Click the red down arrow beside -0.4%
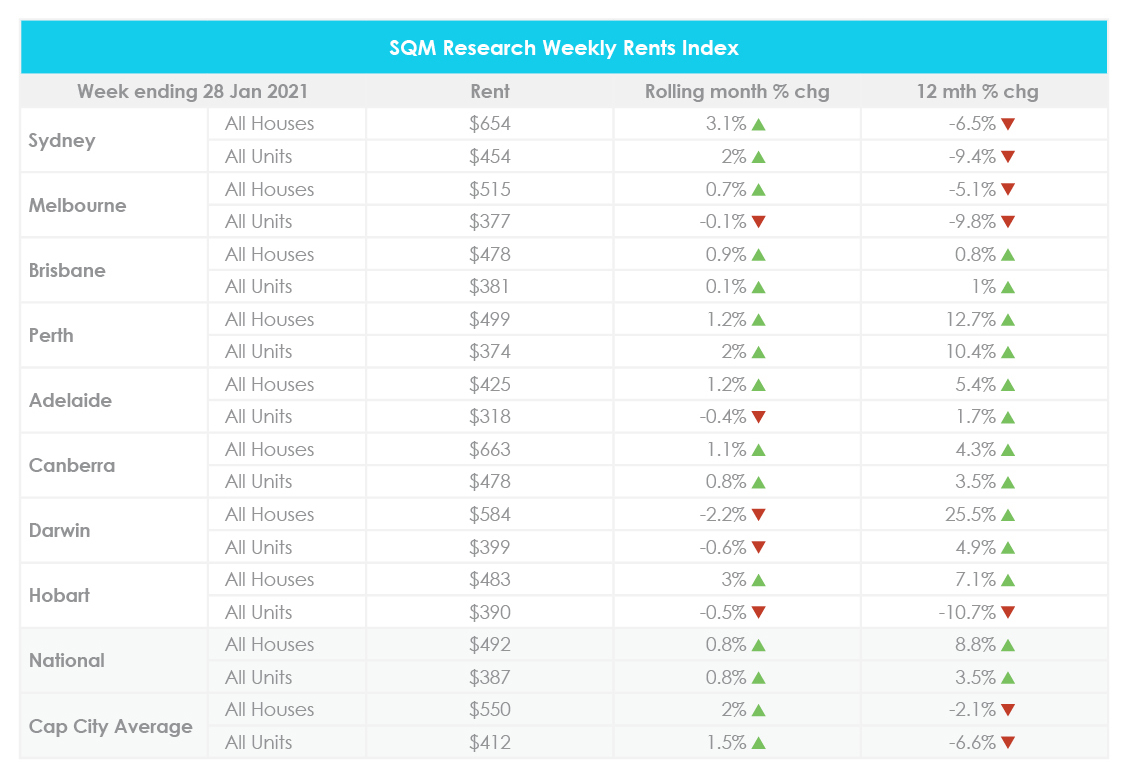1128x780 pixels. click(758, 417)
